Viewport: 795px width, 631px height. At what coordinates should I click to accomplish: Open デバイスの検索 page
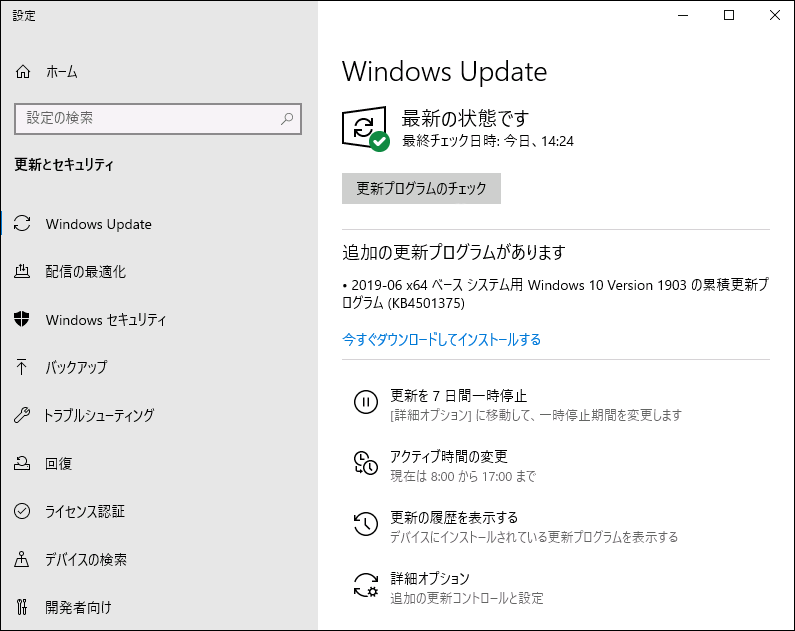click(x=86, y=559)
